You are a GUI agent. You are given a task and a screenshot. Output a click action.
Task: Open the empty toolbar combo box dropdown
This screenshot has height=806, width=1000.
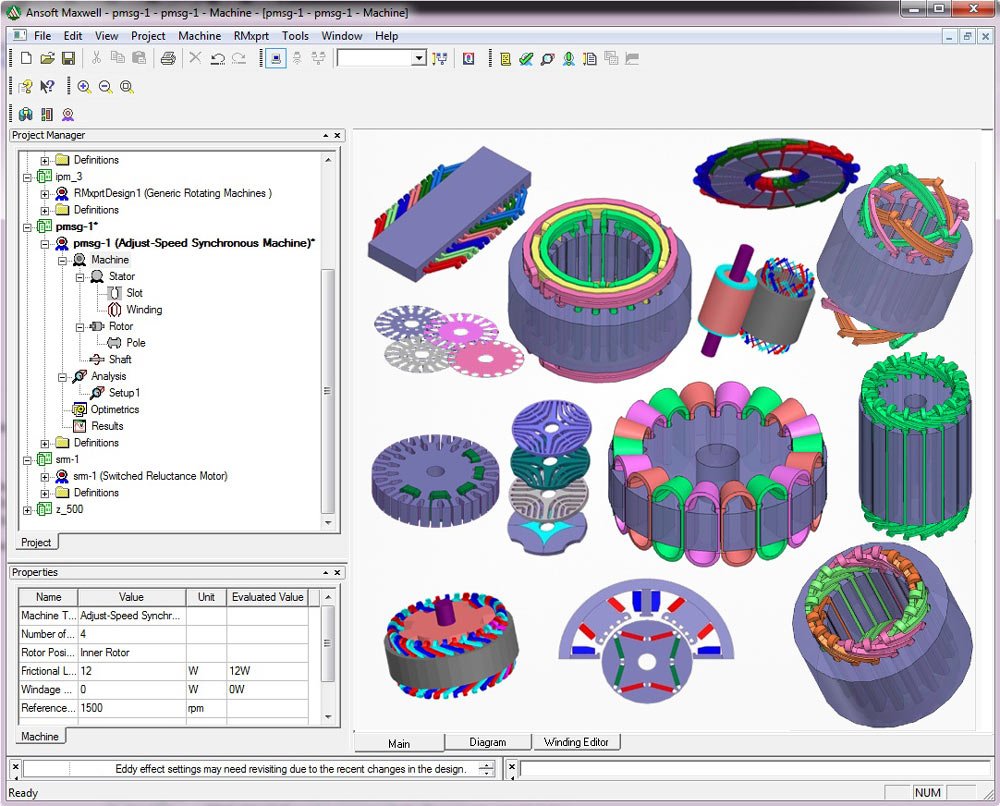coord(418,59)
